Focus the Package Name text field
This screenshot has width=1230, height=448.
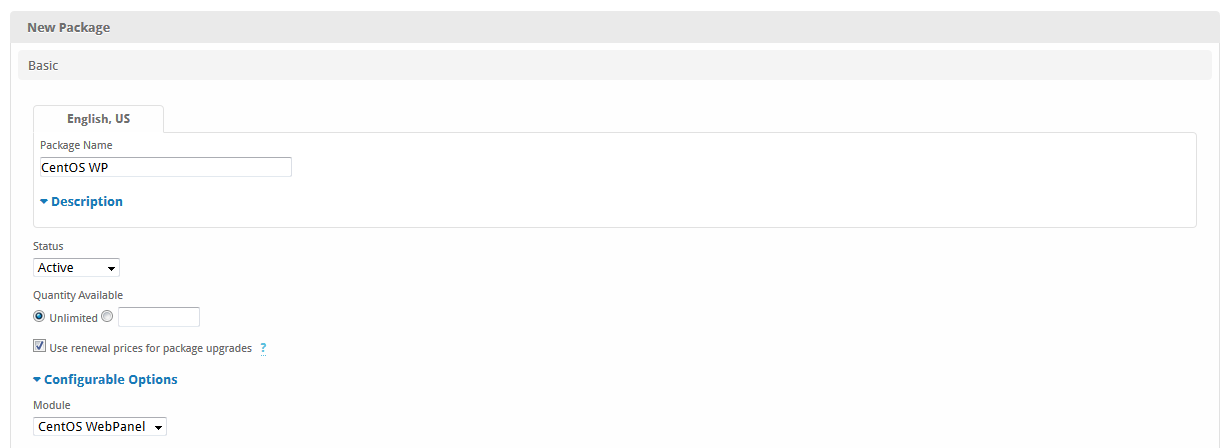[165, 167]
